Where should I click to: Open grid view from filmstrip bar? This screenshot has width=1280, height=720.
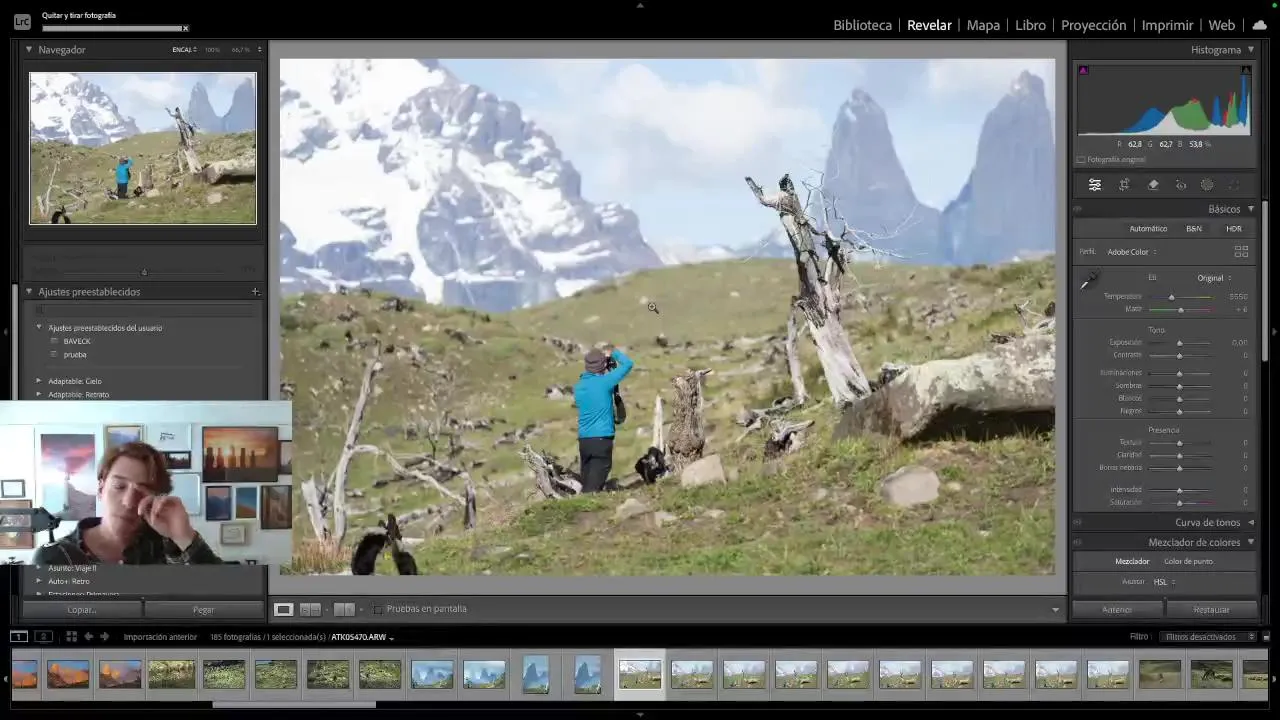[x=71, y=636]
